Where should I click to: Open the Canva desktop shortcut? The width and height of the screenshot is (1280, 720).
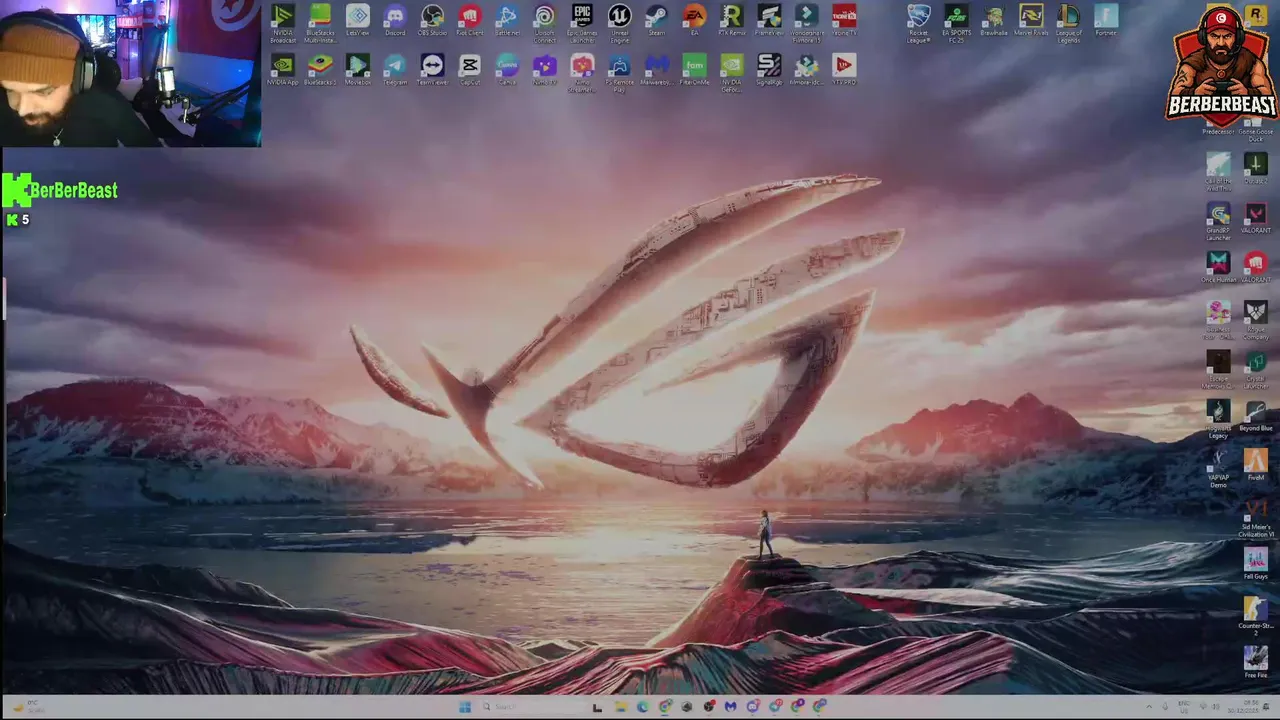point(507,70)
